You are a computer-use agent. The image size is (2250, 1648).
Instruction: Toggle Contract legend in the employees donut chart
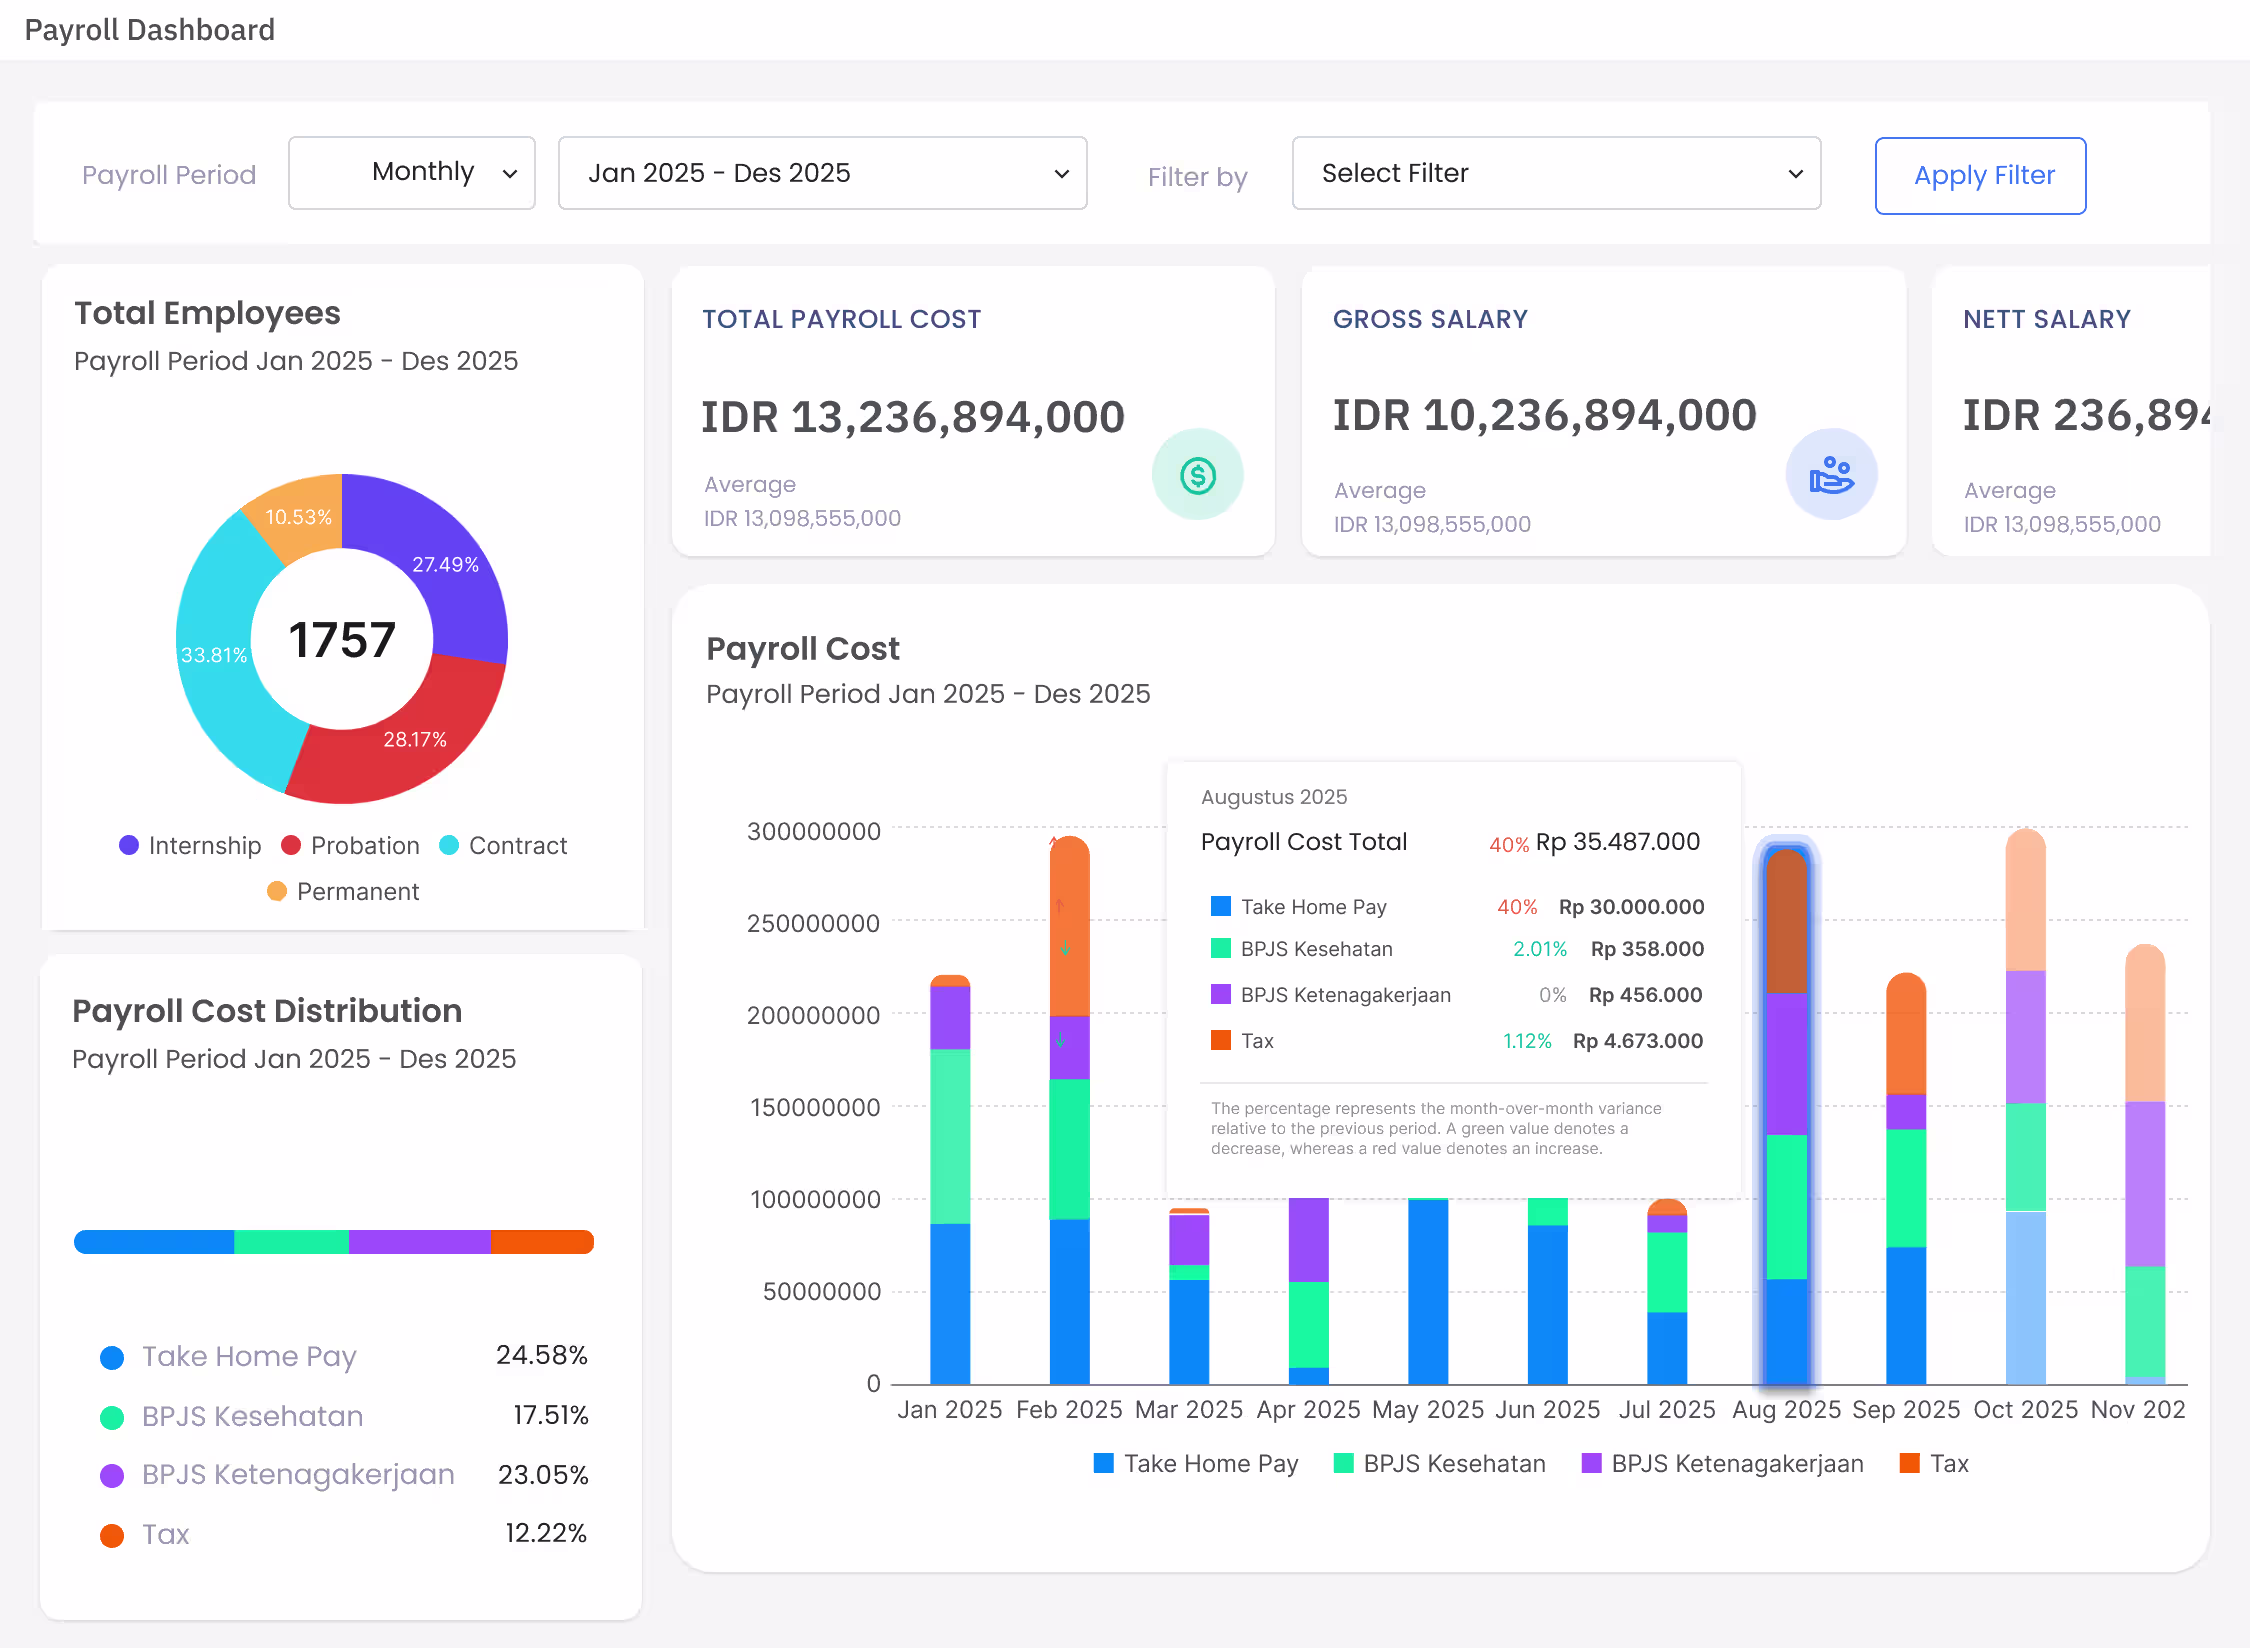503,846
